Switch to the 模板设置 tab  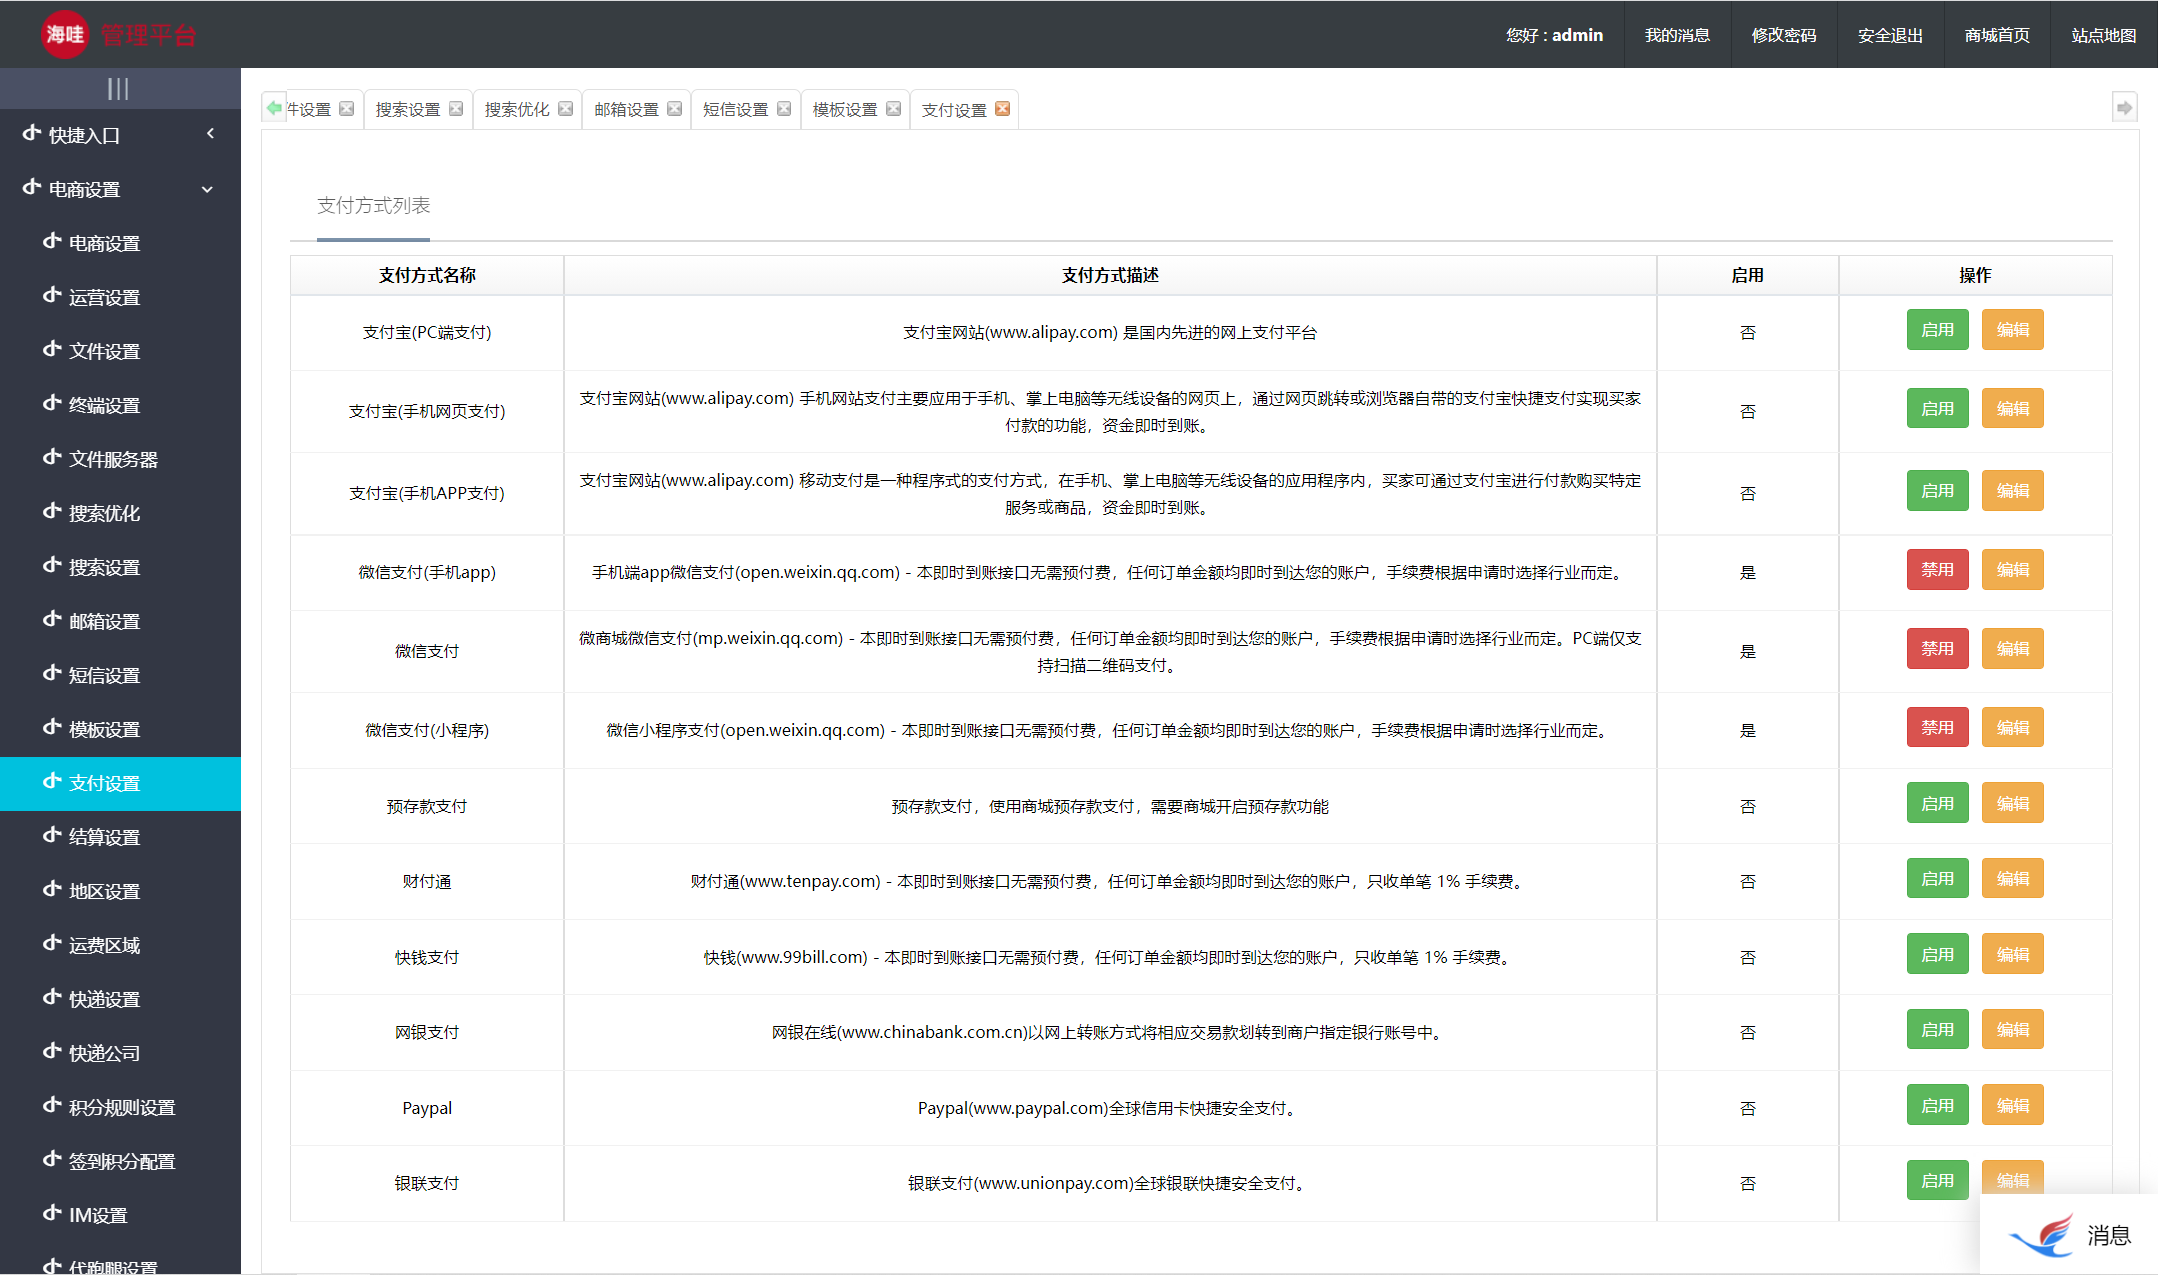click(x=845, y=110)
